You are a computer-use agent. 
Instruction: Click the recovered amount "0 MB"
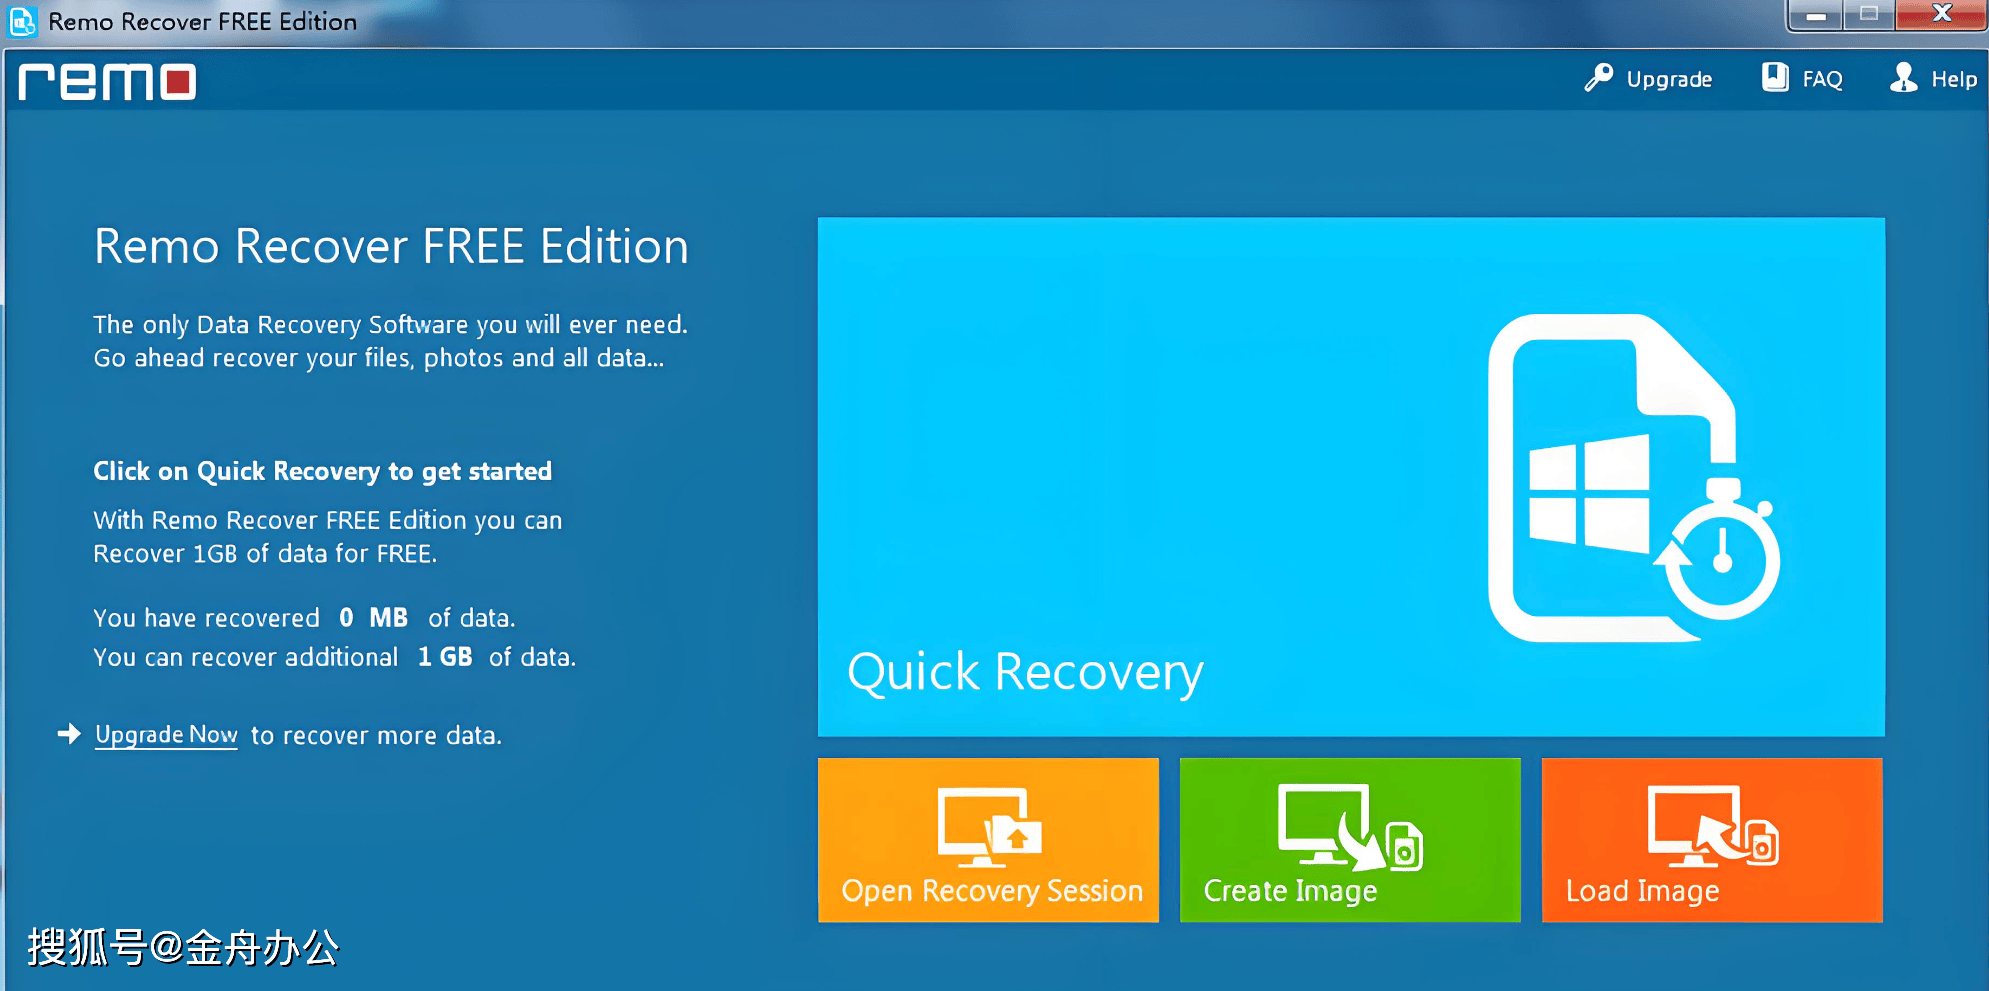(x=373, y=618)
